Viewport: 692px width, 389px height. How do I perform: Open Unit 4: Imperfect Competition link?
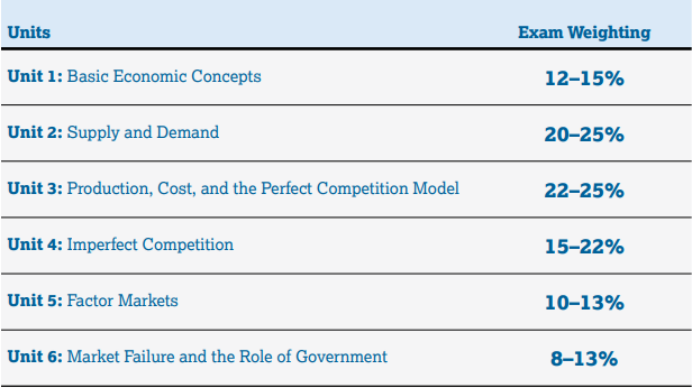pos(120,245)
